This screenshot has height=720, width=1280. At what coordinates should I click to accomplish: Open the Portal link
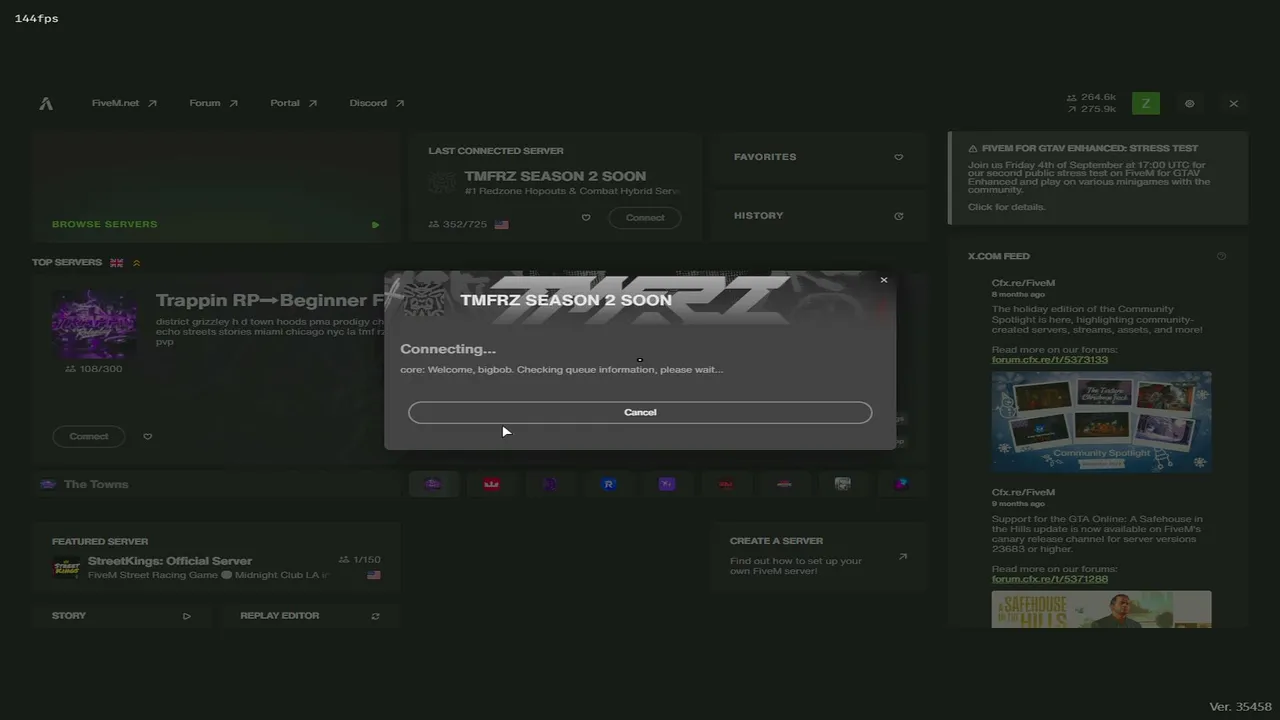(x=293, y=103)
